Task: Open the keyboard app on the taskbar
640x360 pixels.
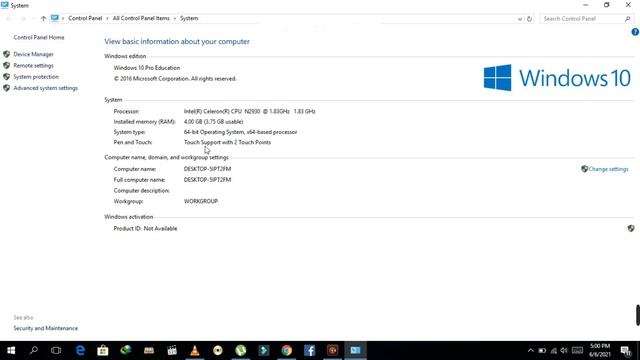Action: [149, 350]
